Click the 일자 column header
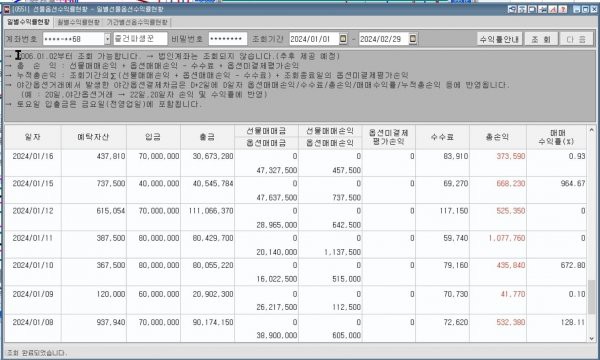The image size is (600, 360). click(33, 137)
